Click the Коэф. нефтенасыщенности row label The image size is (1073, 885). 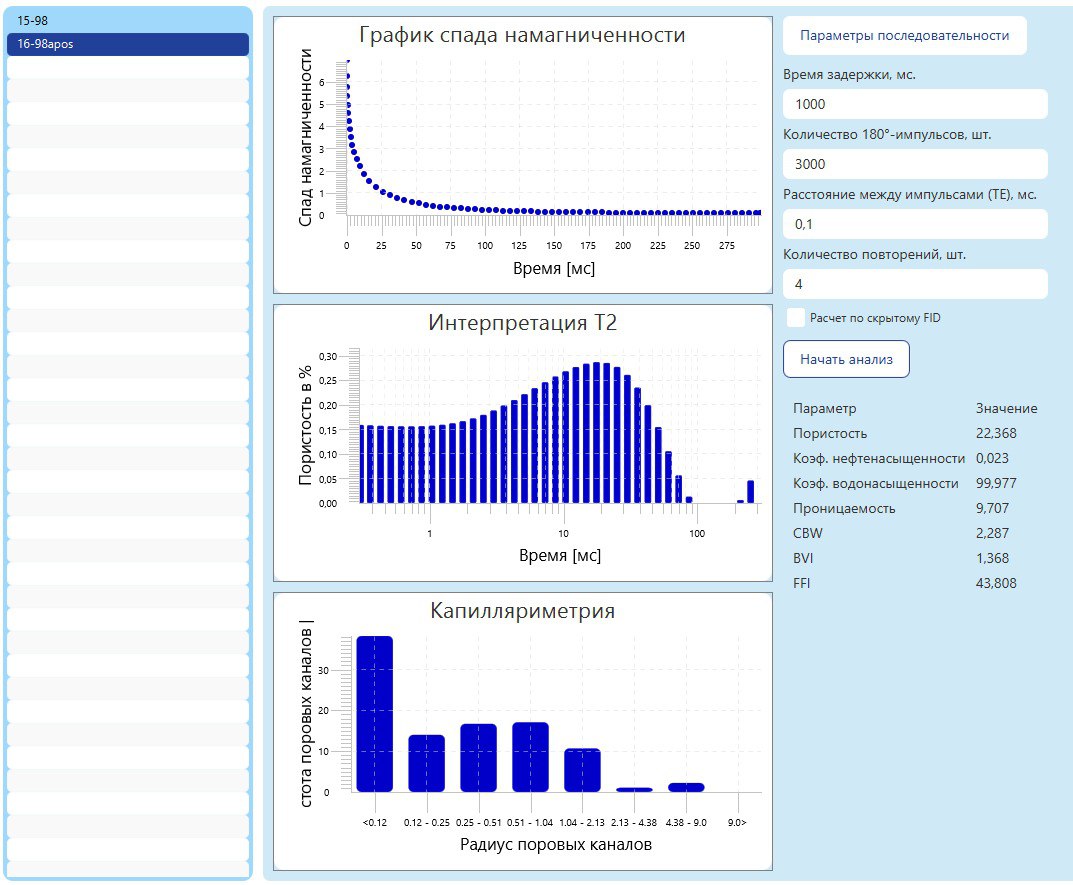pos(879,459)
